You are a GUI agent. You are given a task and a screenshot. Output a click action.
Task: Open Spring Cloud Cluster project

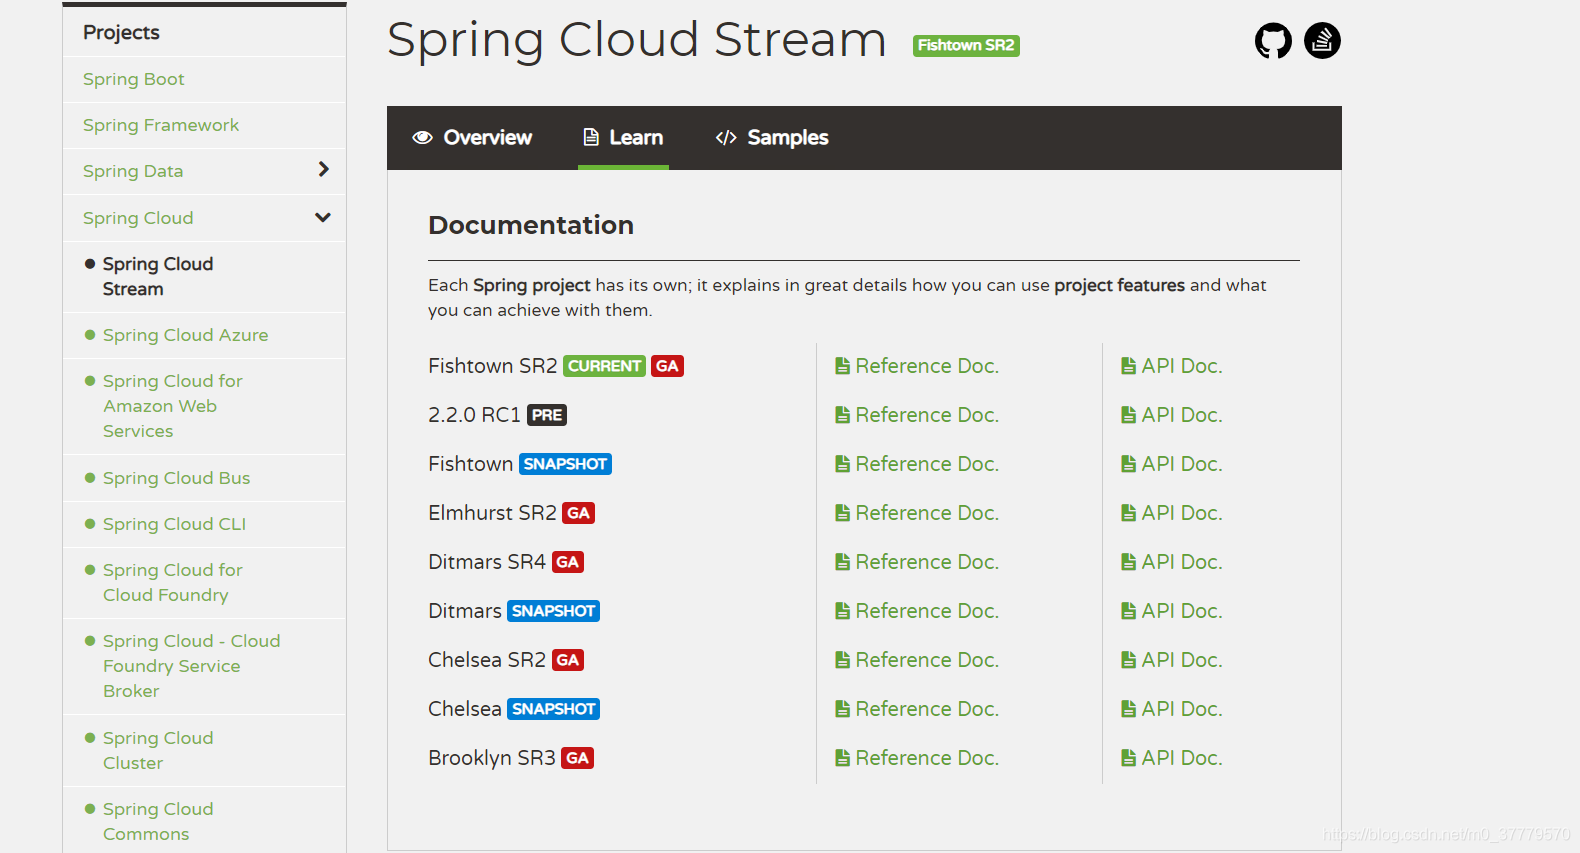pyautogui.click(x=158, y=750)
